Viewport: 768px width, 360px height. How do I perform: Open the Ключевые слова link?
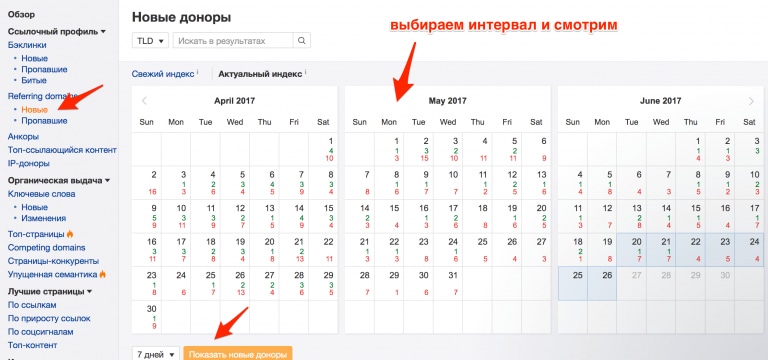pyautogui.click(x=42, y=194)
